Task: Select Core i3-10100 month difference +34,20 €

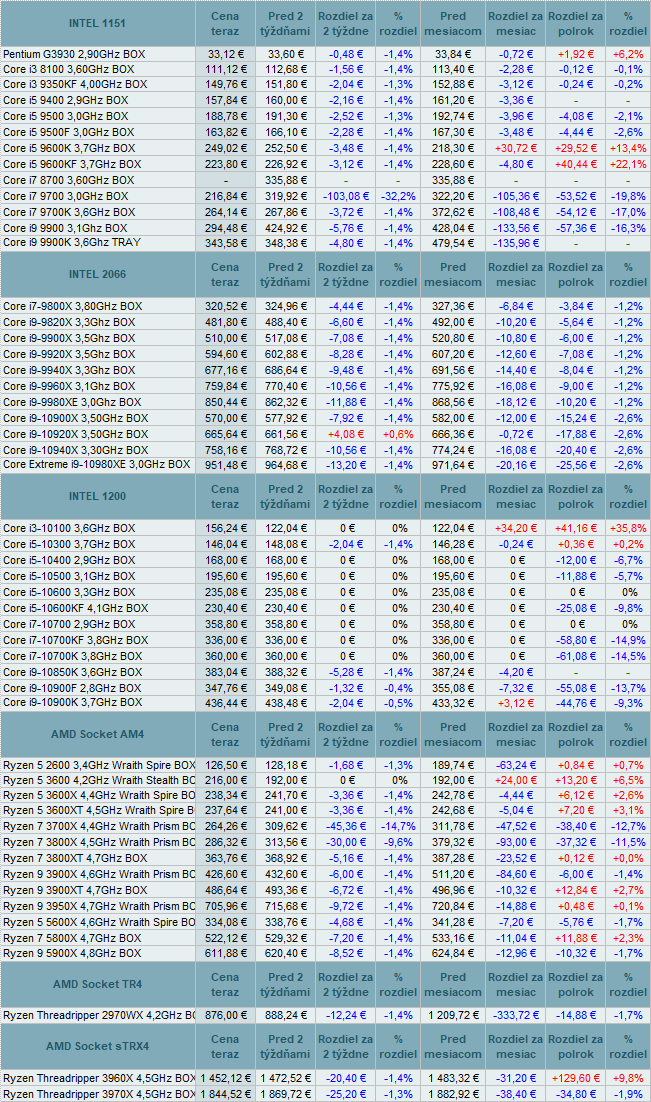Action: point(516,529)
